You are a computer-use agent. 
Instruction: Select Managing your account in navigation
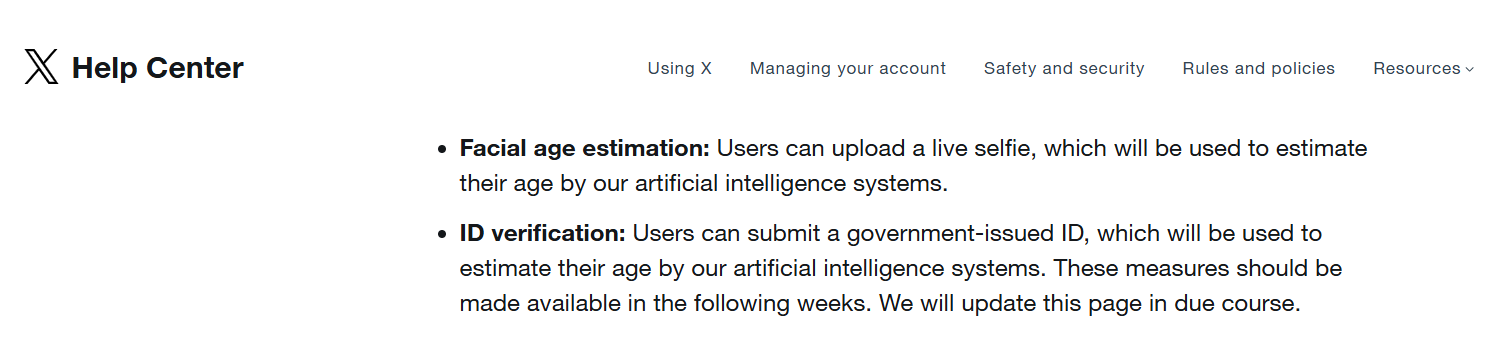coord(848,69)
